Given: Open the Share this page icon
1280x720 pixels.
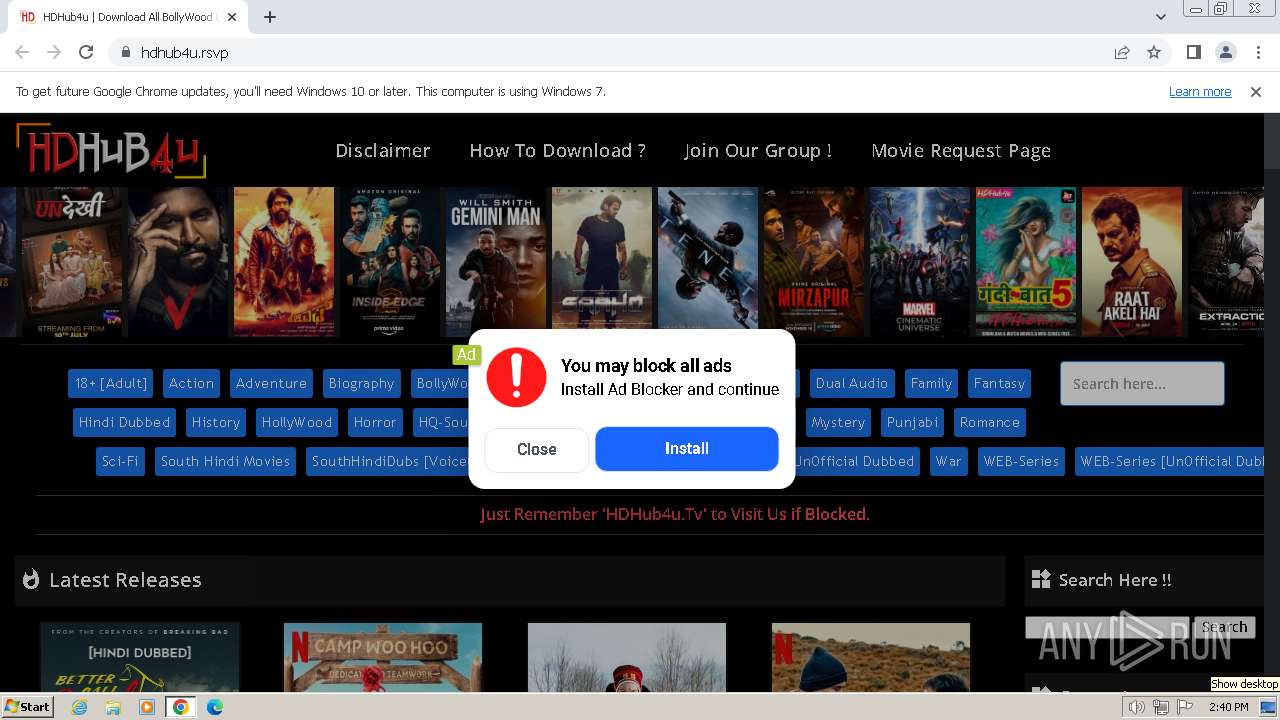Looking at the screenshot, I should click(x=1122, y=52).
